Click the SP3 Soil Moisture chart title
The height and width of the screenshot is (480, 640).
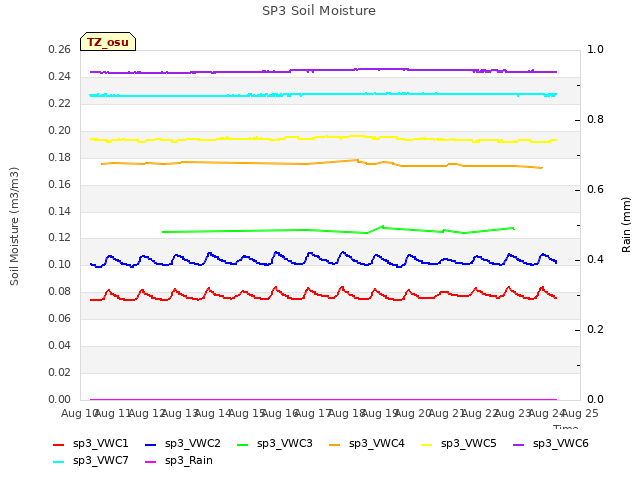coord(319,11)
